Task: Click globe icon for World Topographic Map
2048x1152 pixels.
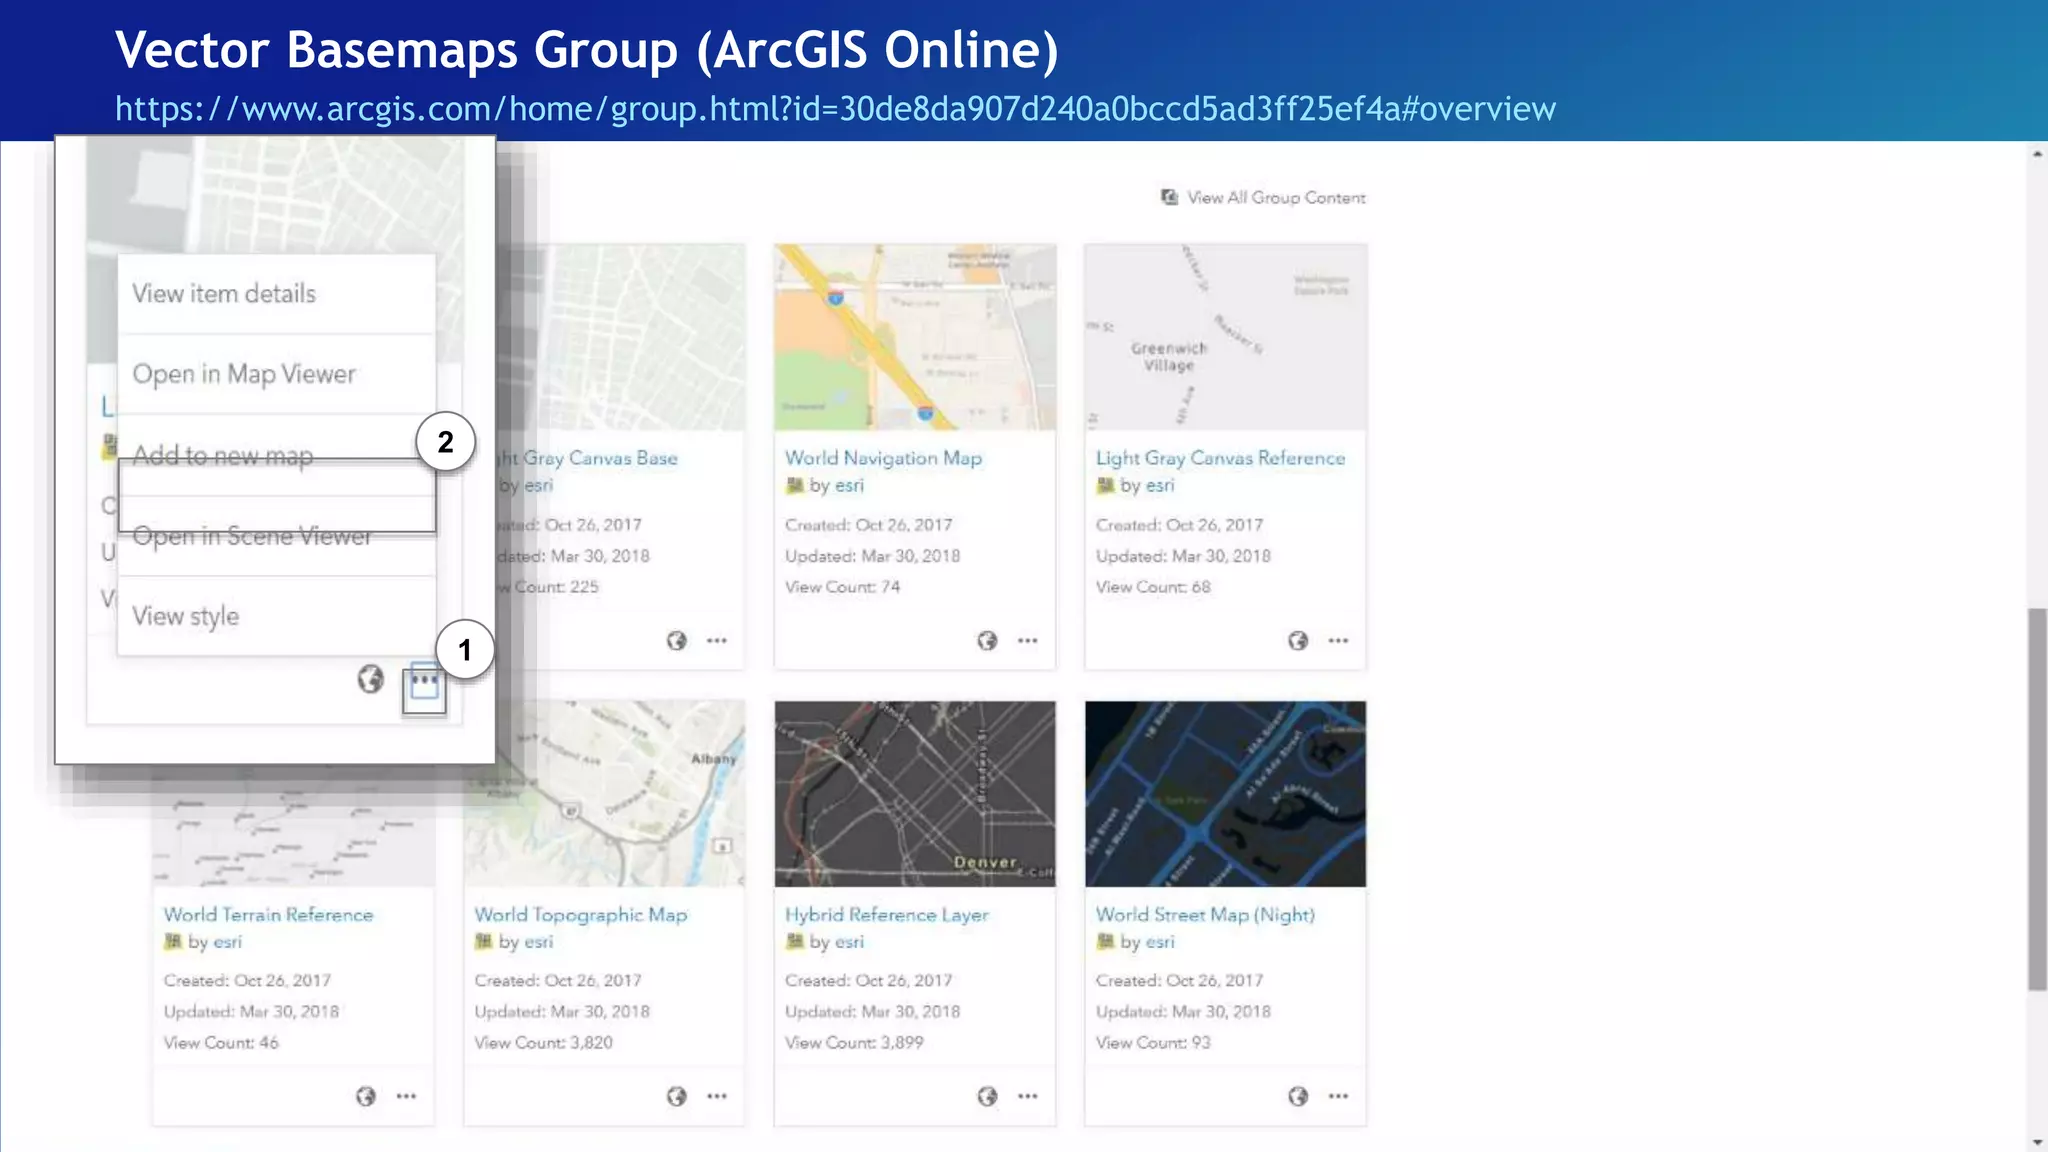Action: point(677,1096)
